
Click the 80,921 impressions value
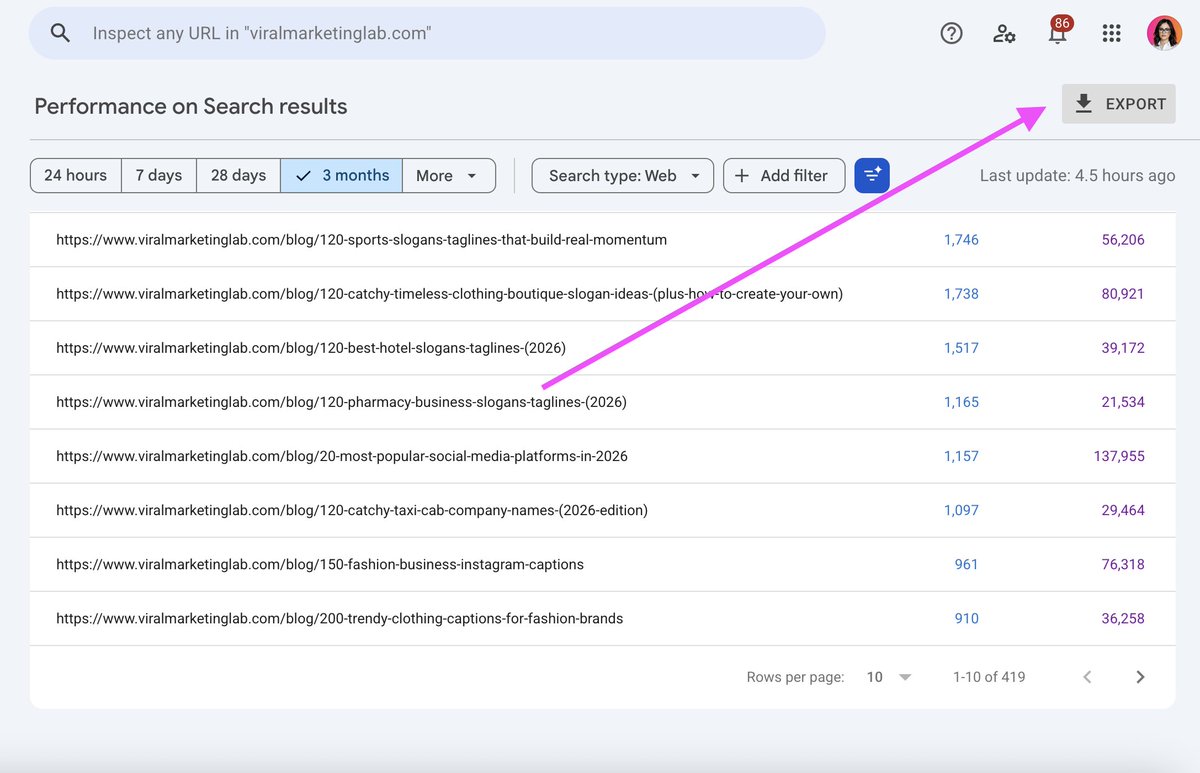(1123, 294)
